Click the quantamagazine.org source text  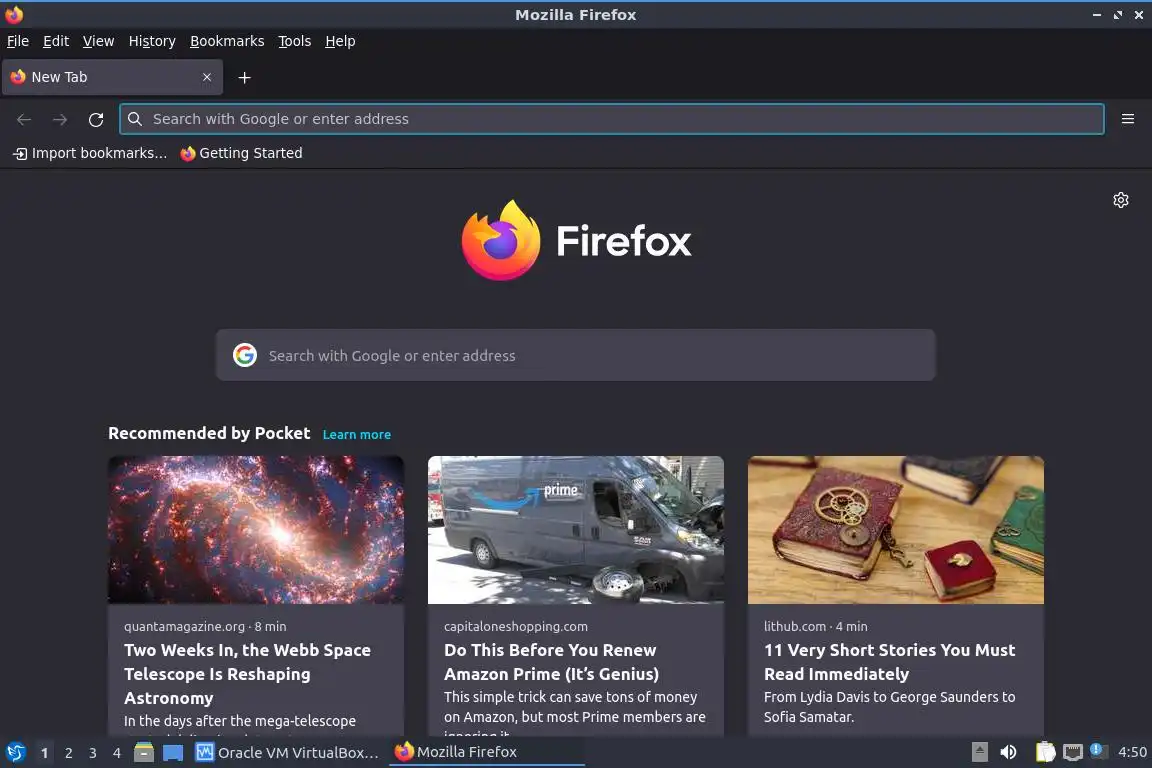(x=184, y=626)
